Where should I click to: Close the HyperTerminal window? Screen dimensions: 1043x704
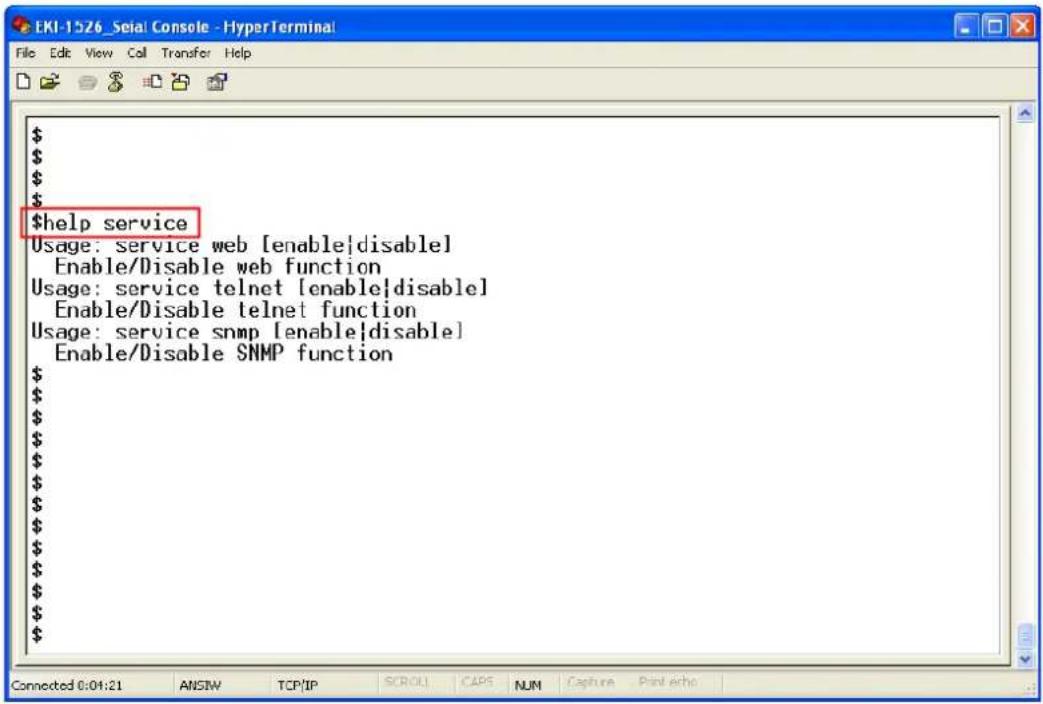click(1022, 27)
